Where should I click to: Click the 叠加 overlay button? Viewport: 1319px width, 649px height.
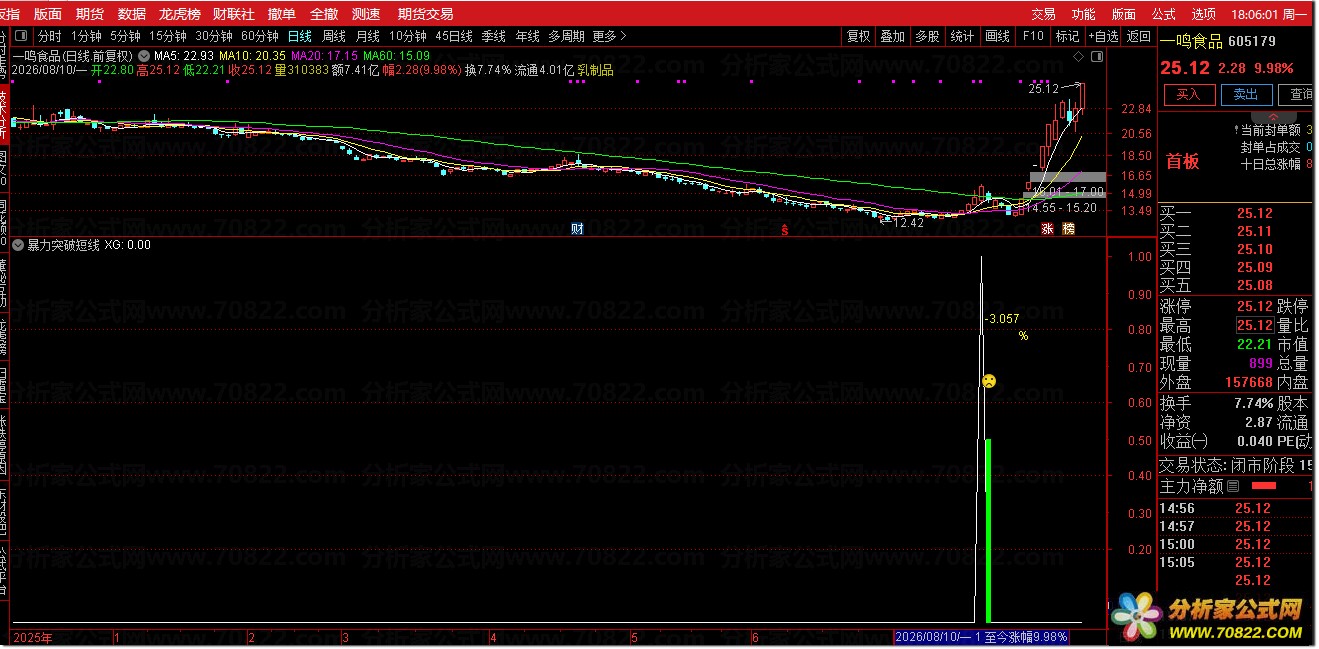coord(892,36)
